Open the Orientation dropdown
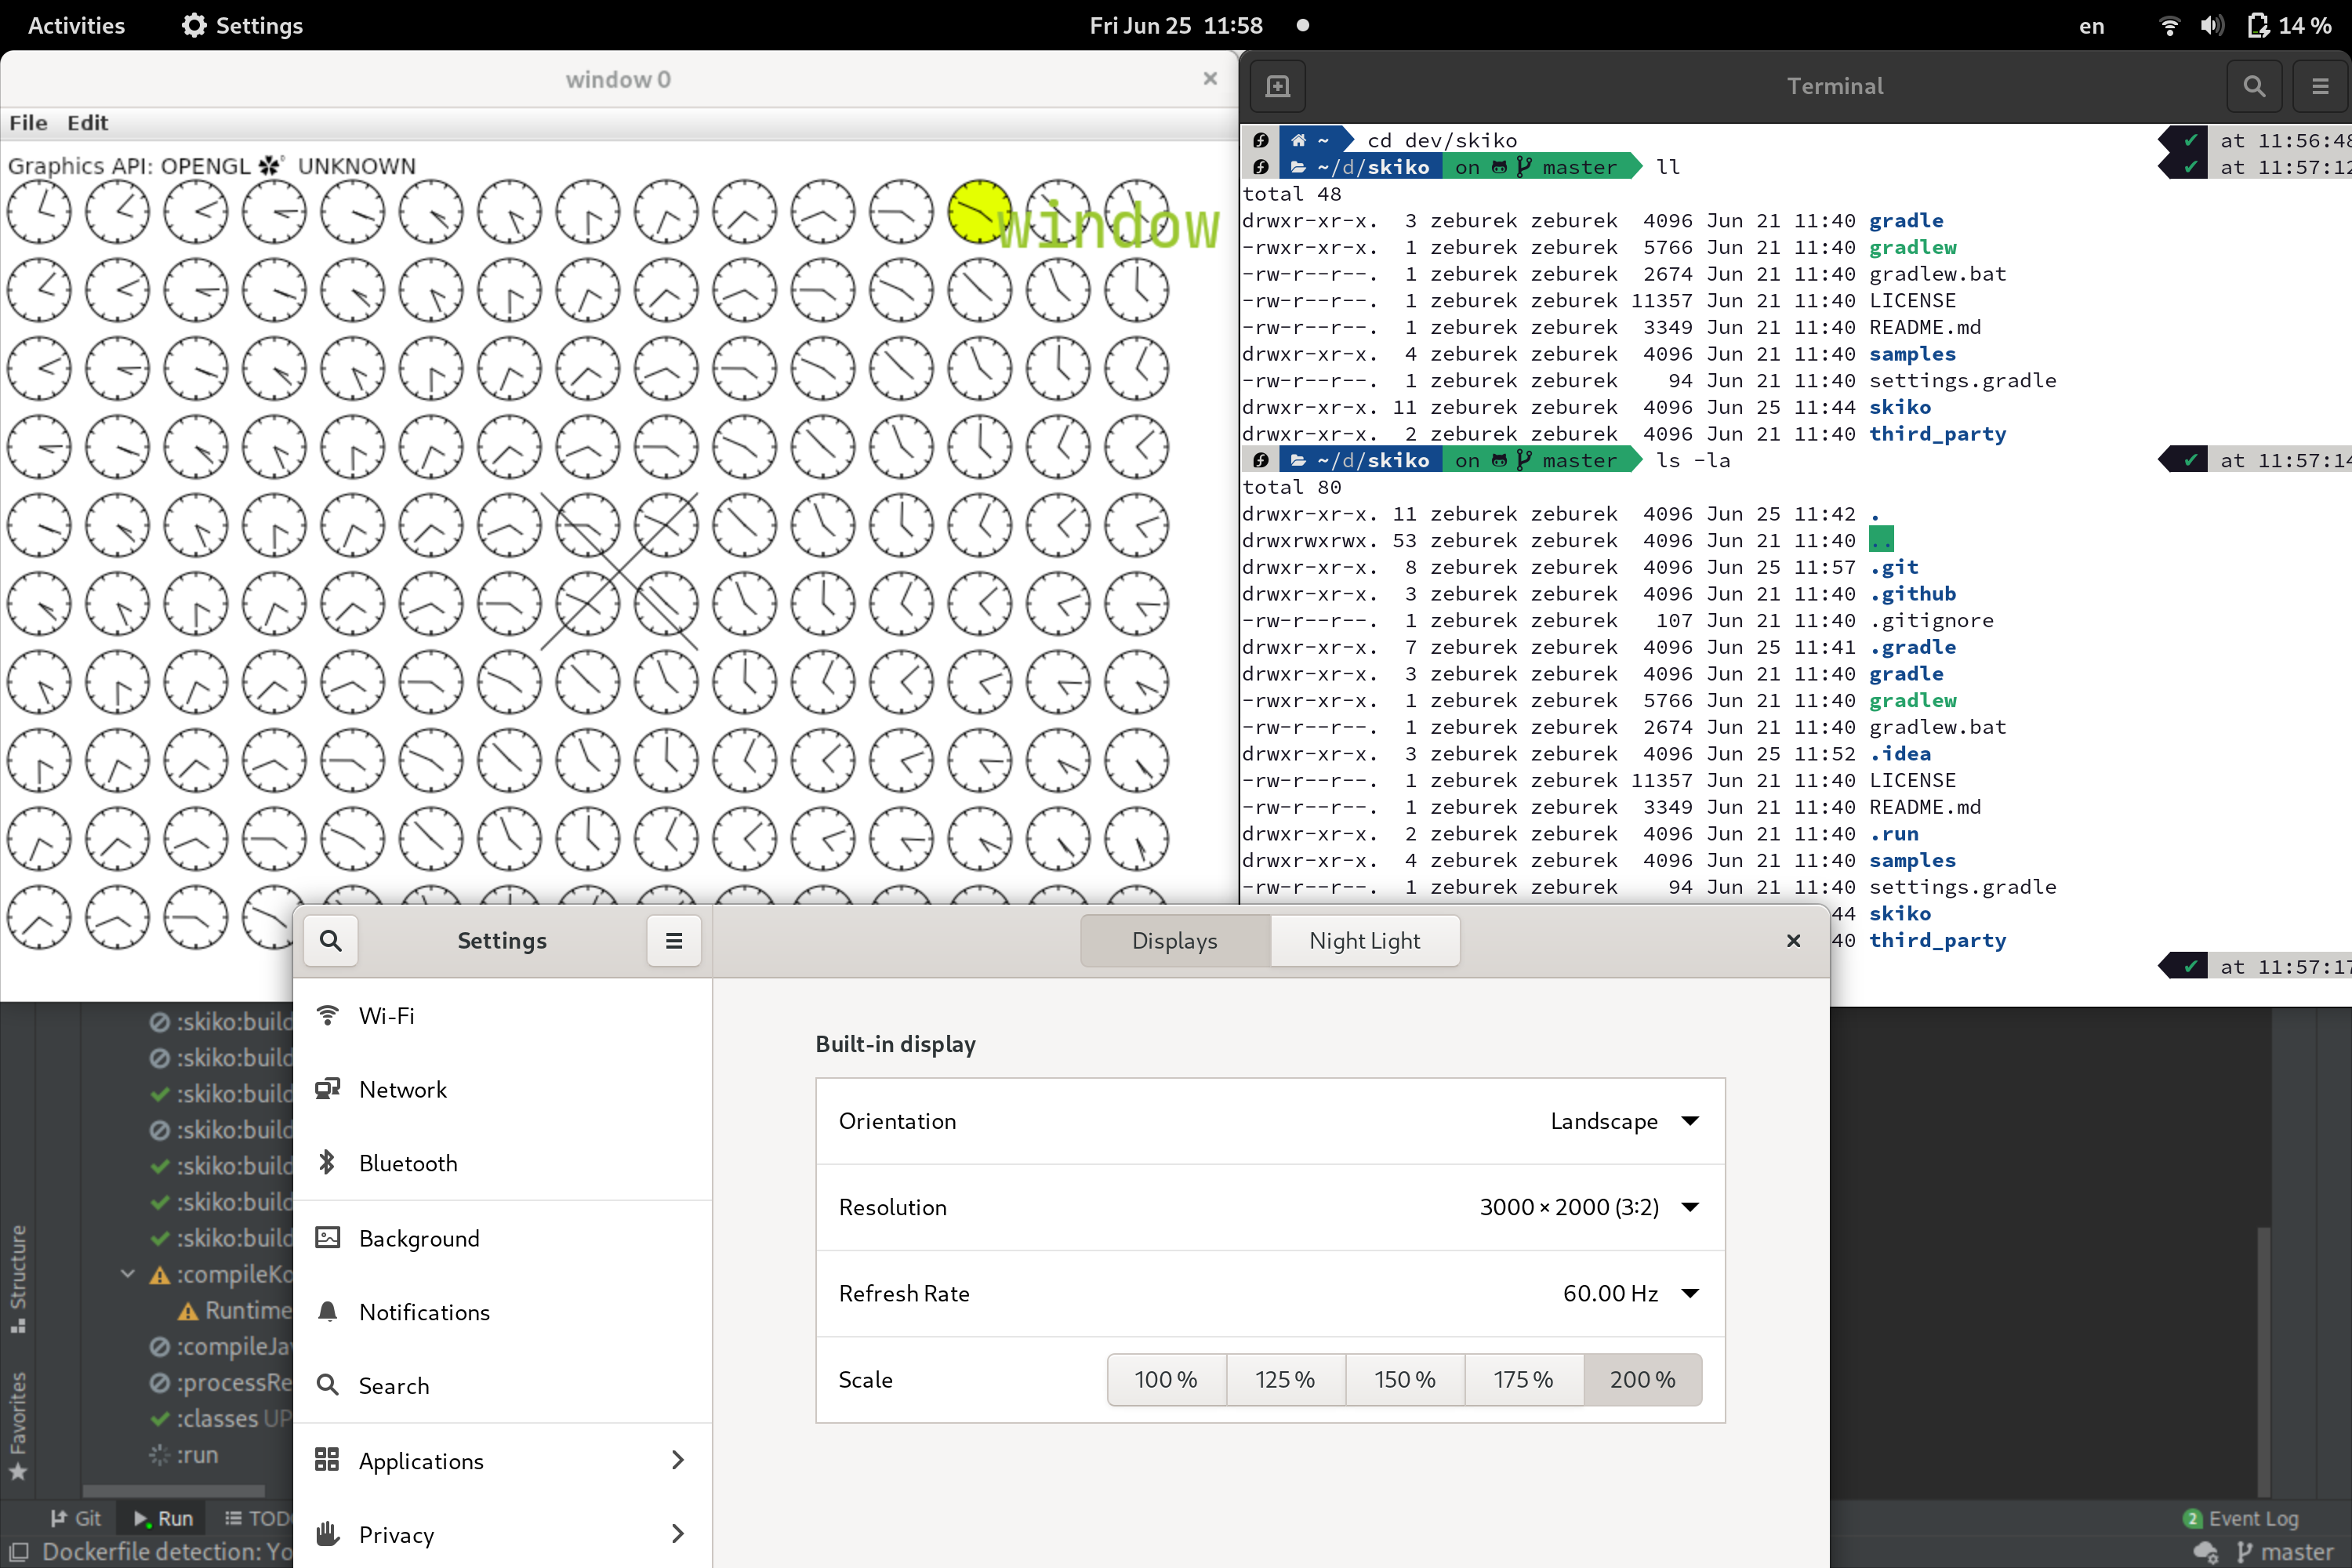 1625,1121
